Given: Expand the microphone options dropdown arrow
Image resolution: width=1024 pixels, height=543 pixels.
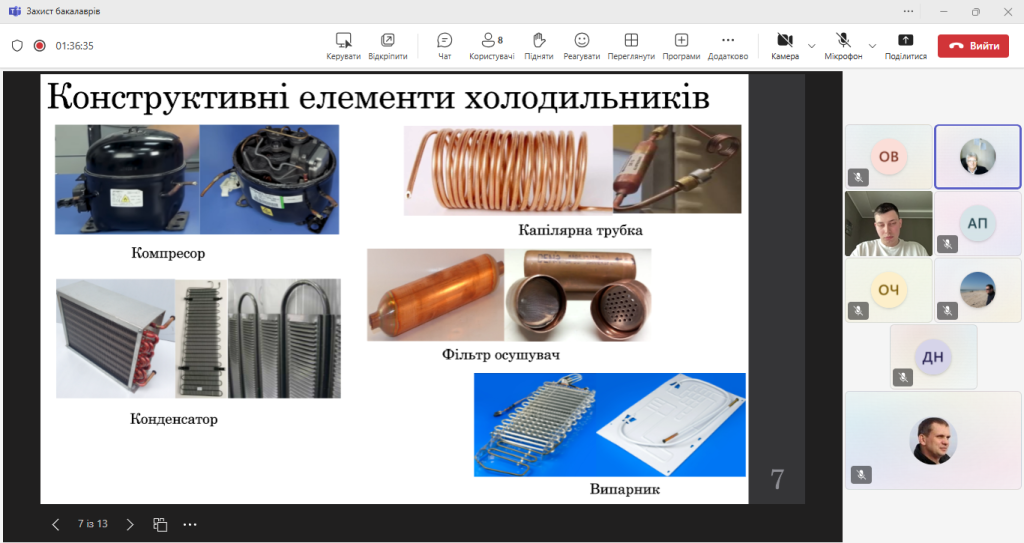Looking at the screenshot, I should click(872, 45).
